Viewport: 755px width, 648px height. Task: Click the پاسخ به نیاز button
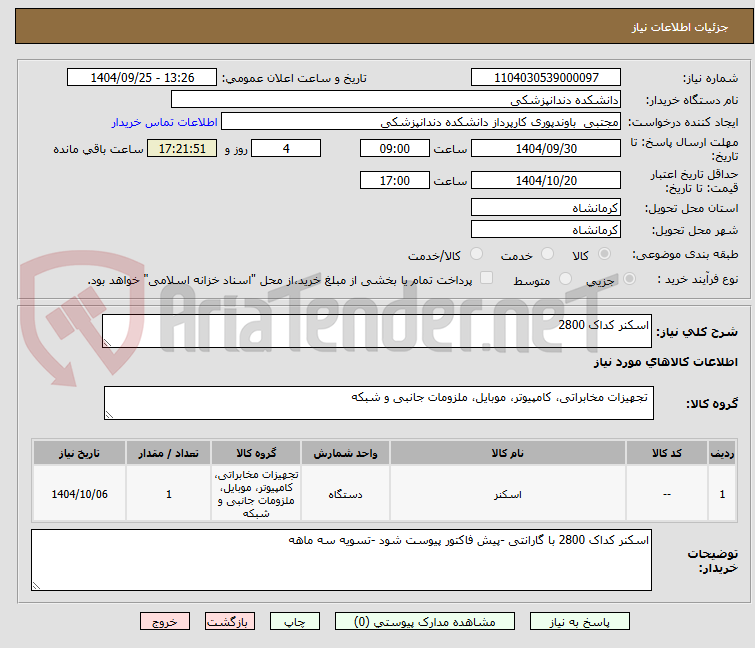coord(579,622)
